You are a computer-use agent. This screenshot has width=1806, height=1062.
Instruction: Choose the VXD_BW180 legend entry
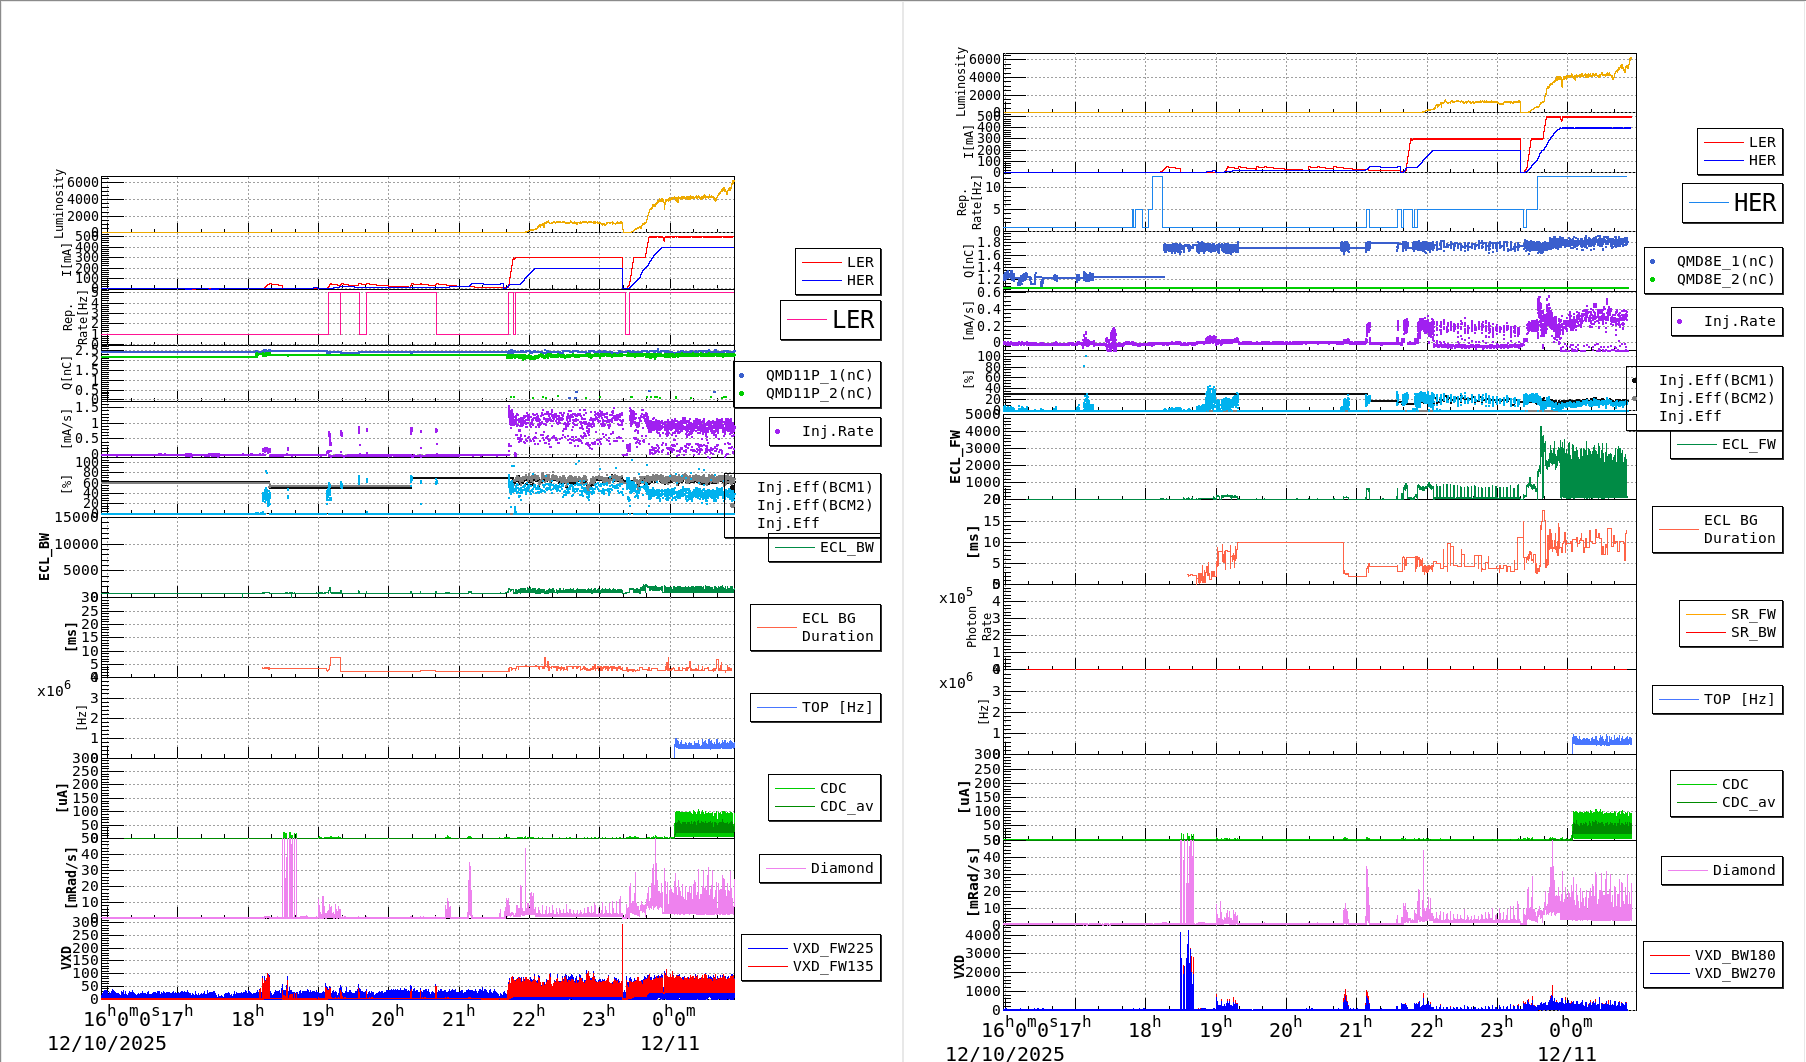[1734, 955]
